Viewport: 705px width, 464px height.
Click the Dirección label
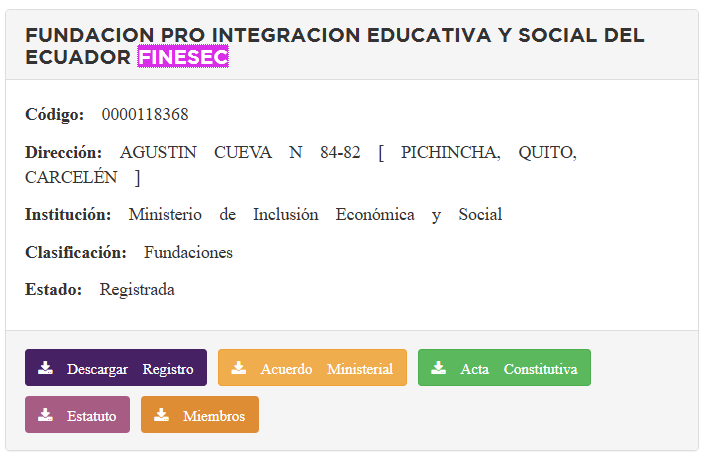click(x=63, y=153)
